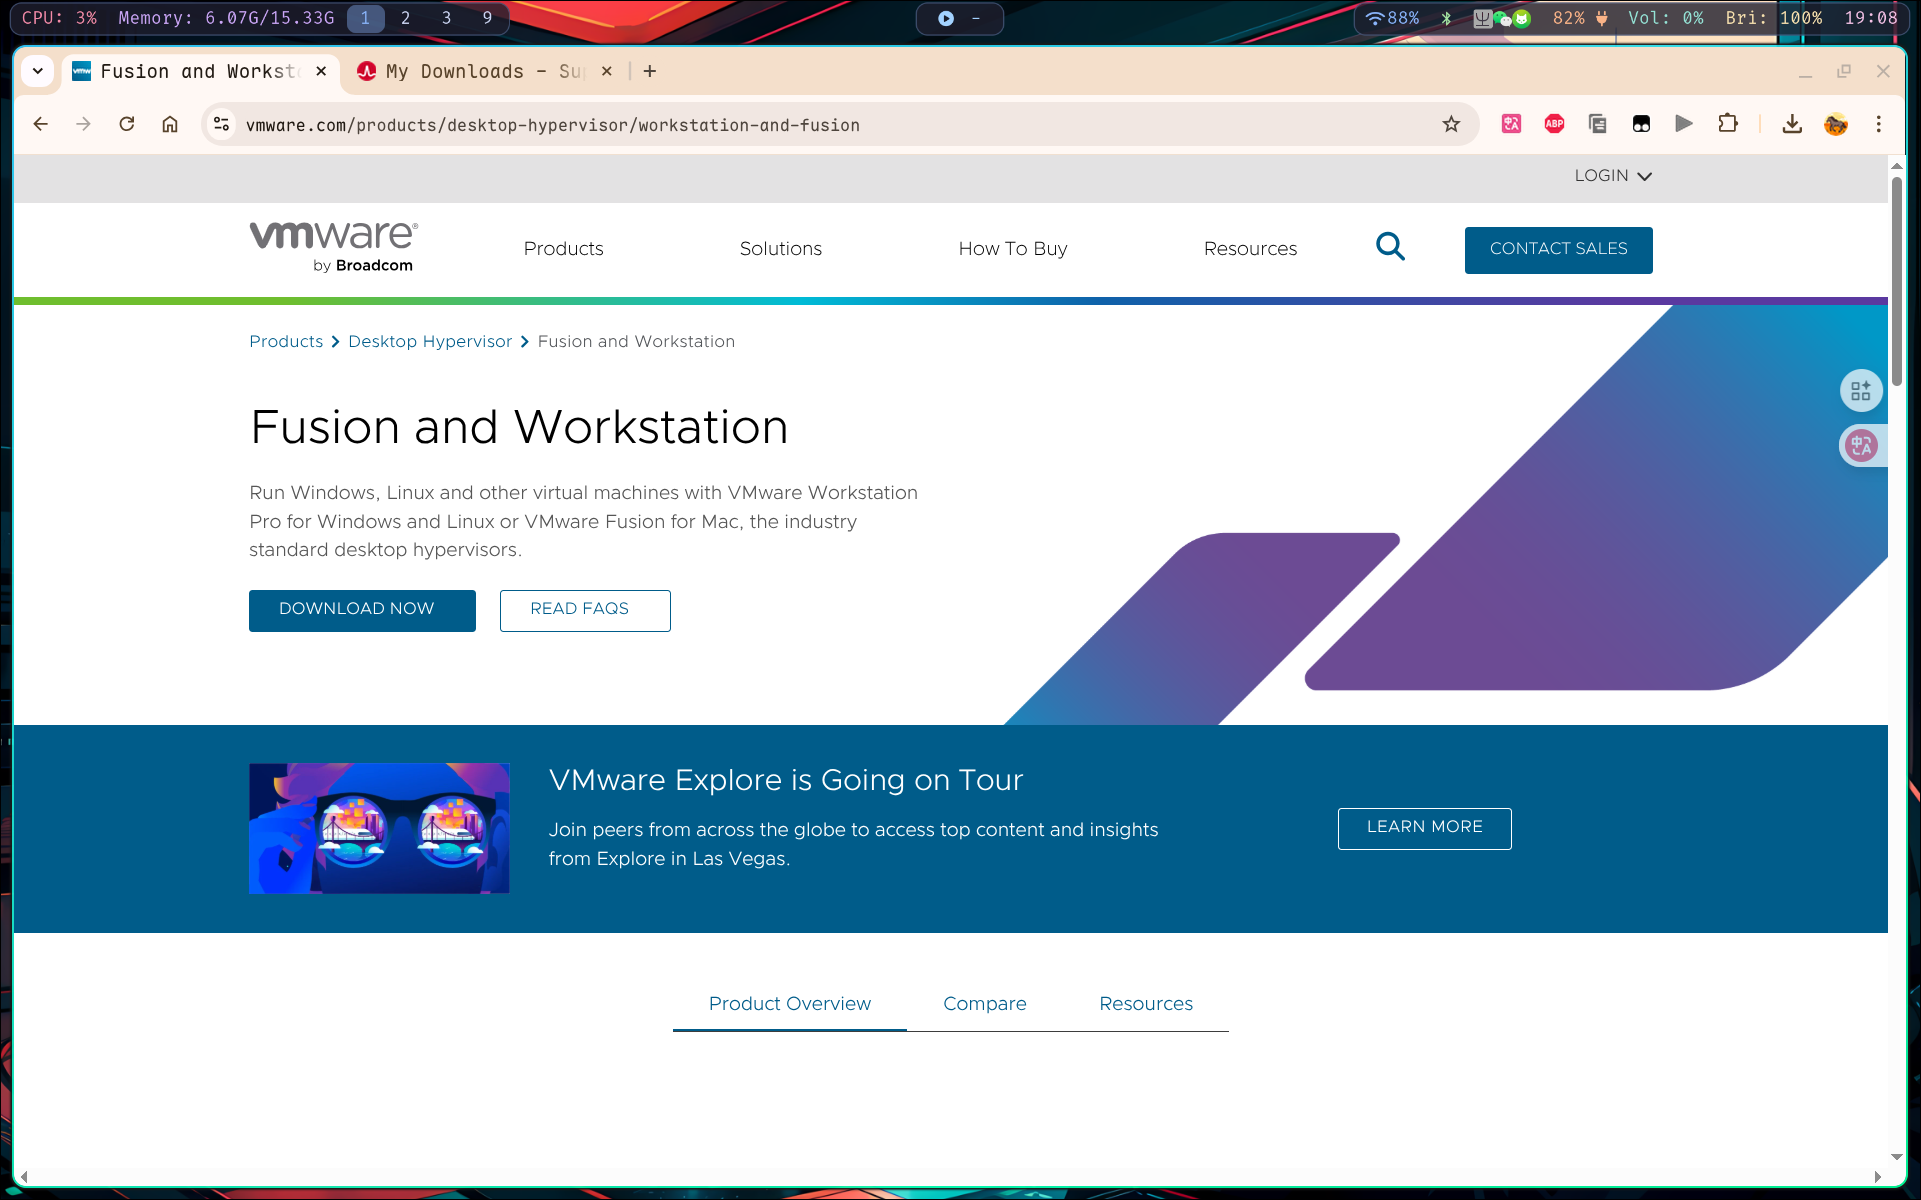
Task: Open browser Downloads from the toolbar
Action: click(1791, 124)
